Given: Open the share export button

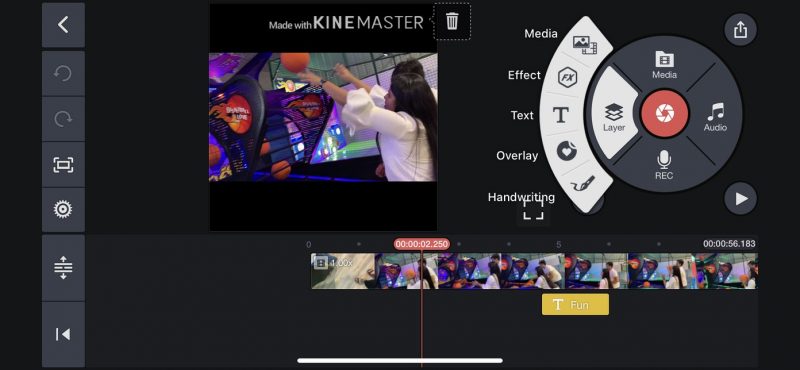Looking at the screenshot, I should point(740,30).
